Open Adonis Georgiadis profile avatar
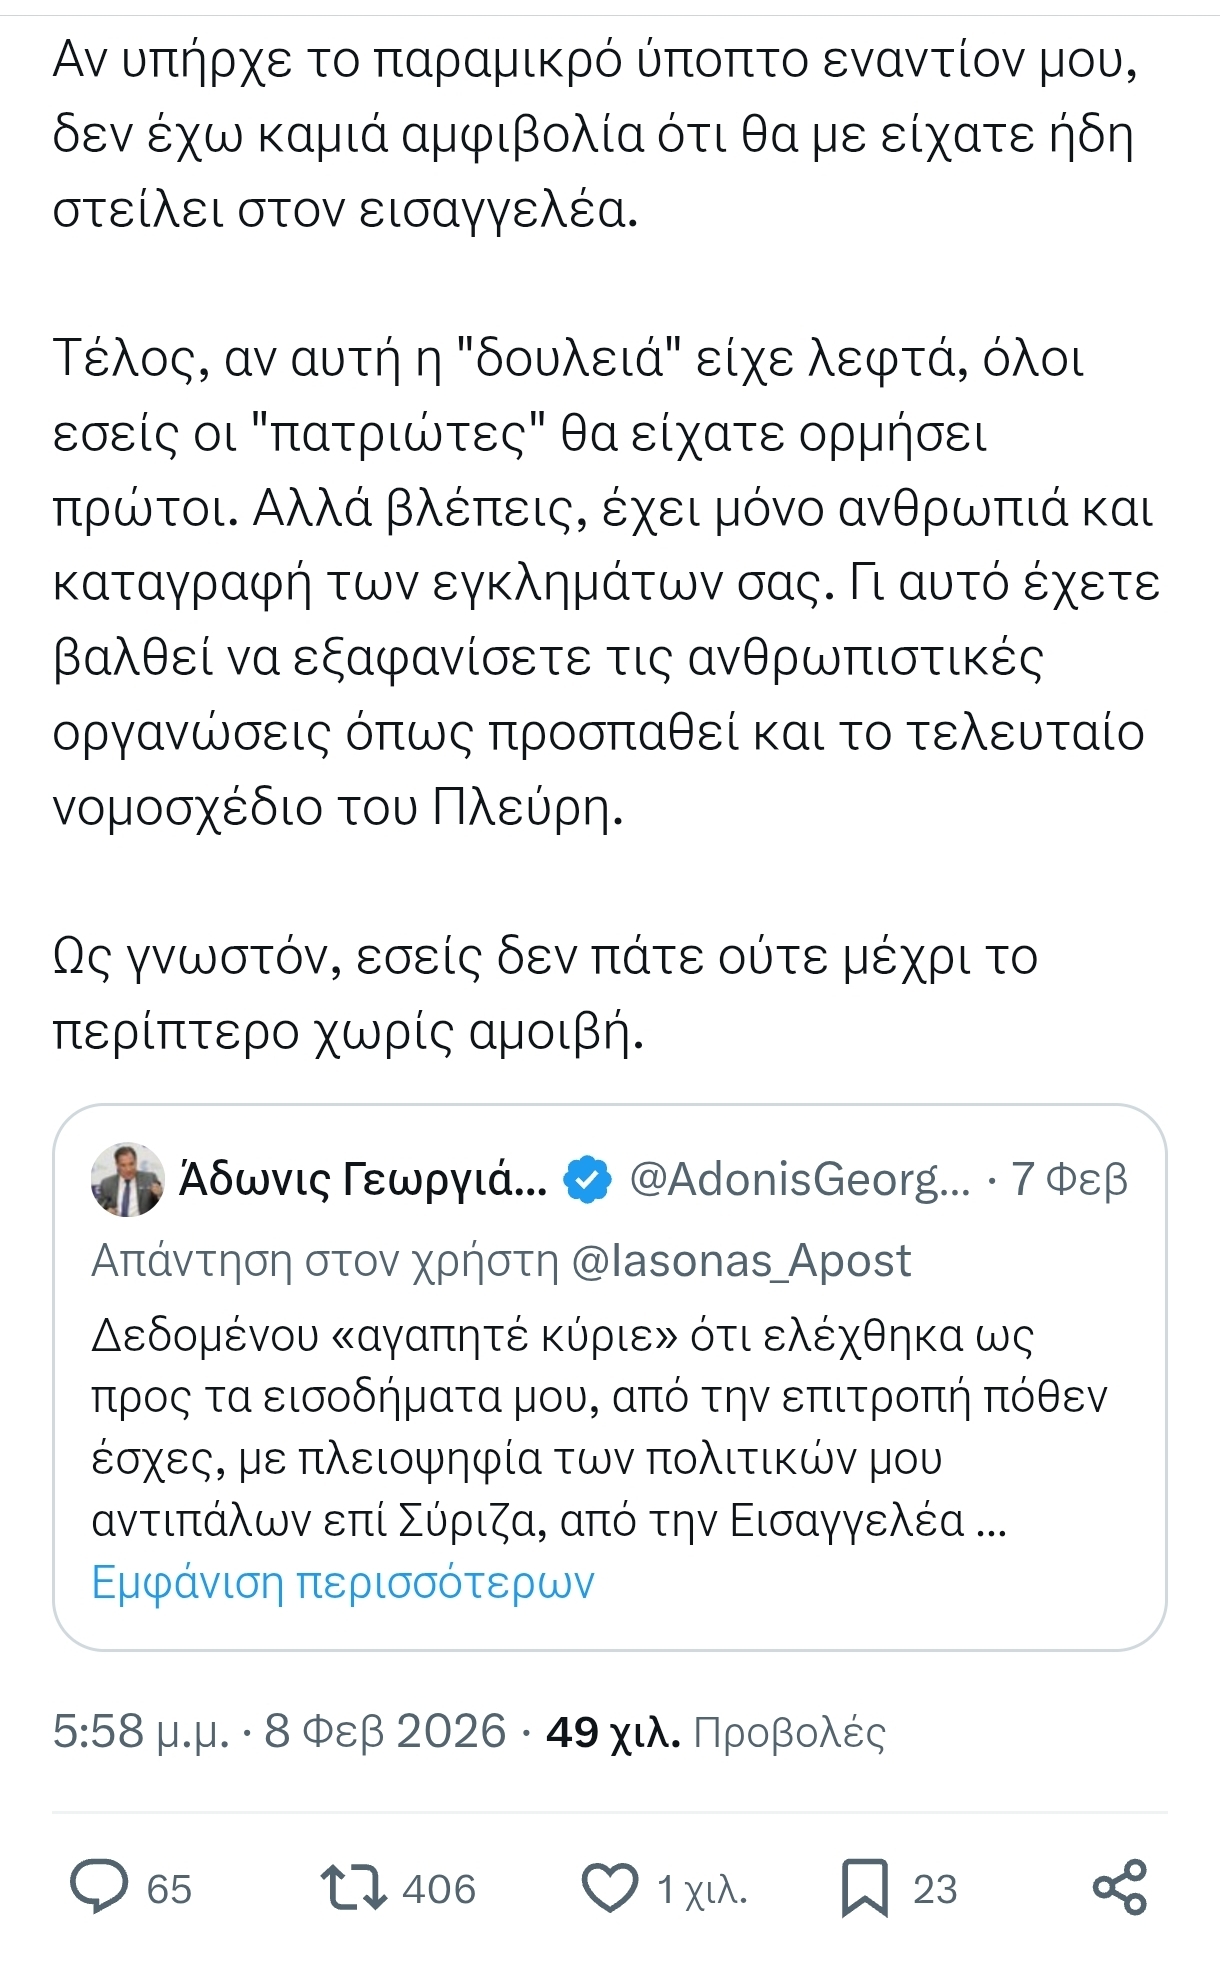This screenshot has height=1967, width=1220. (x=127, y=1180)
